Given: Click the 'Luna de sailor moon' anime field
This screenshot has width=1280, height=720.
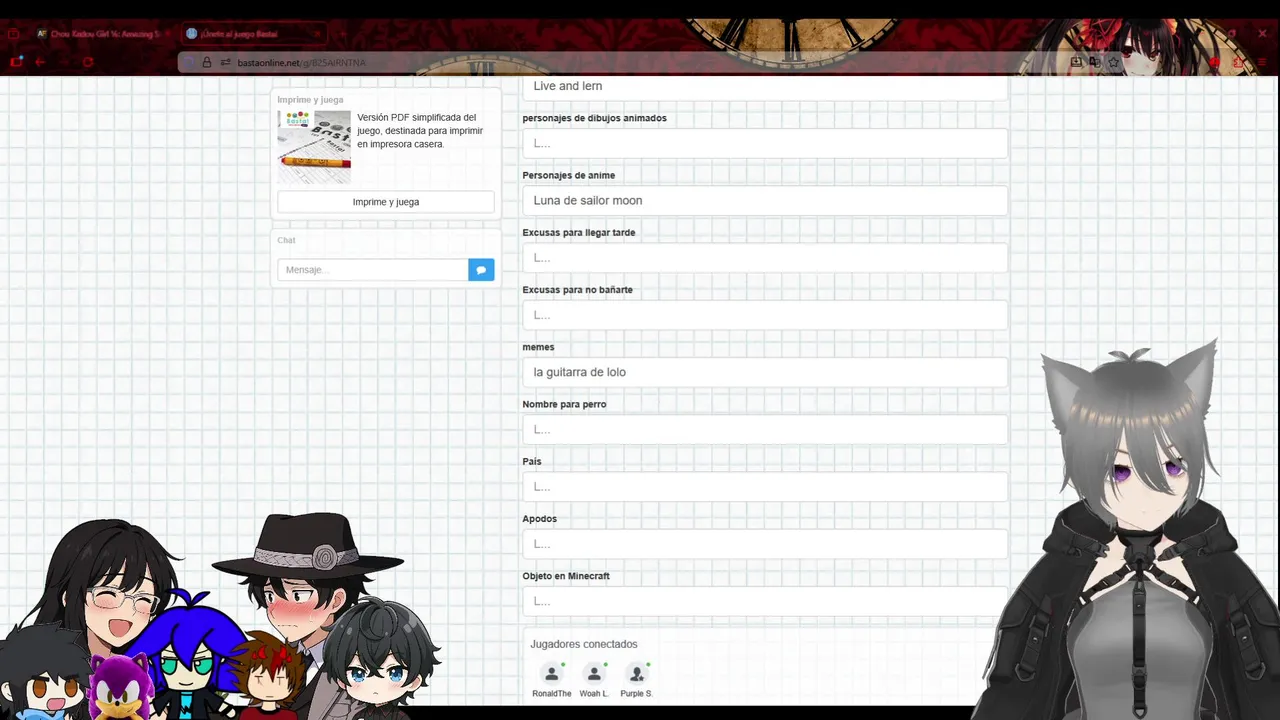Looking at the screenshot, I should click(765, 200).
